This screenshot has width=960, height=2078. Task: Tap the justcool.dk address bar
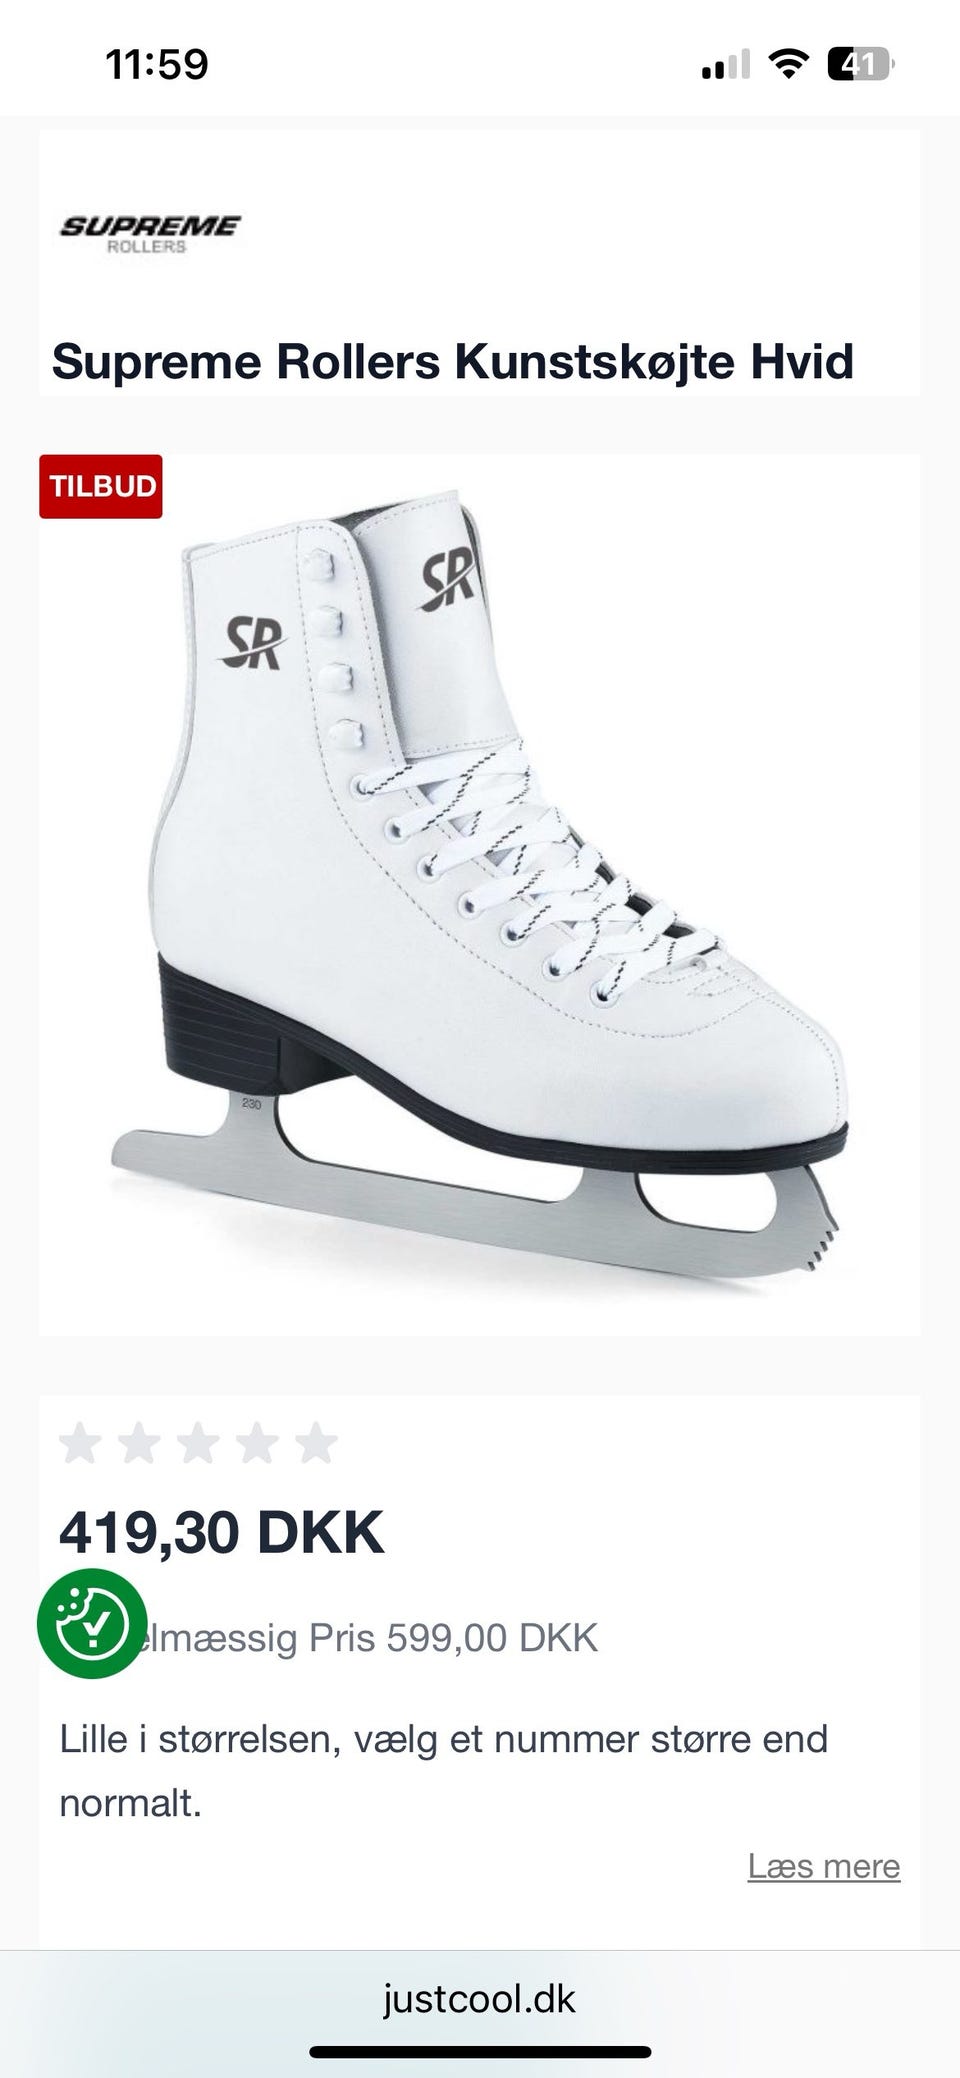pyautogui.click(x=480, y=1998)
